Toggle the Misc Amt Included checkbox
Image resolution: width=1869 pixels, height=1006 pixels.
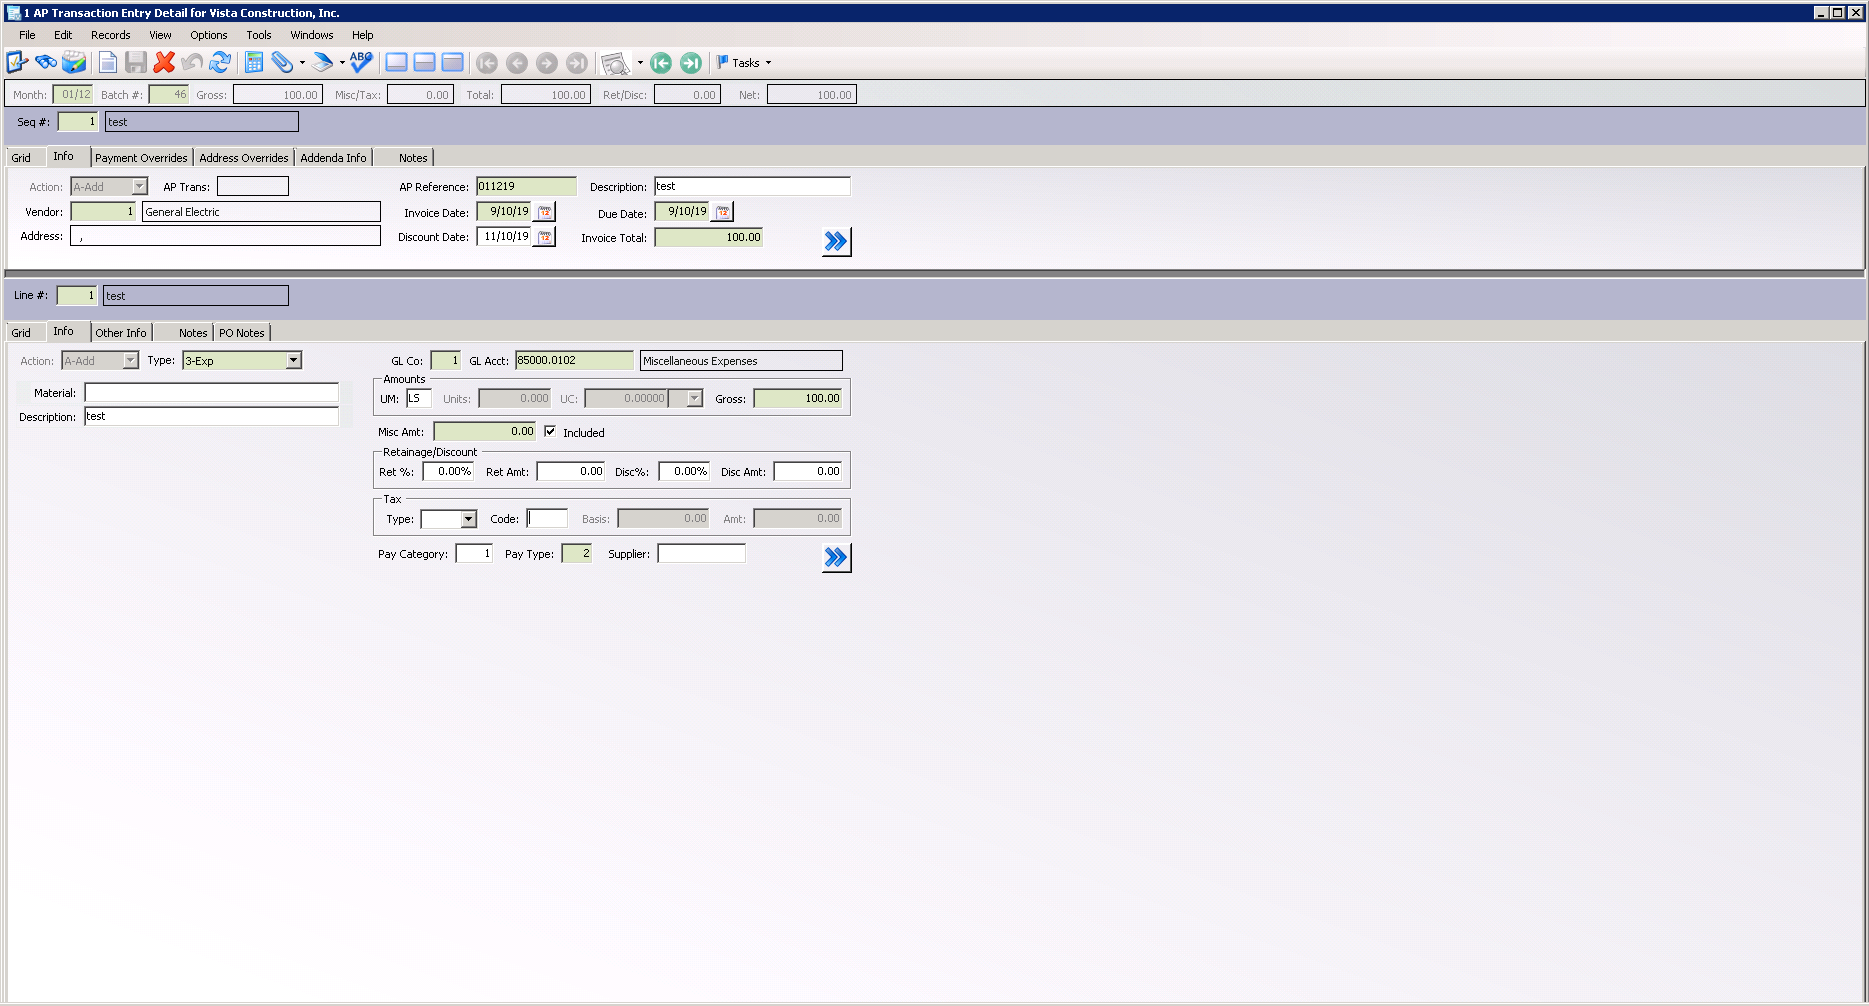point(550,432)
